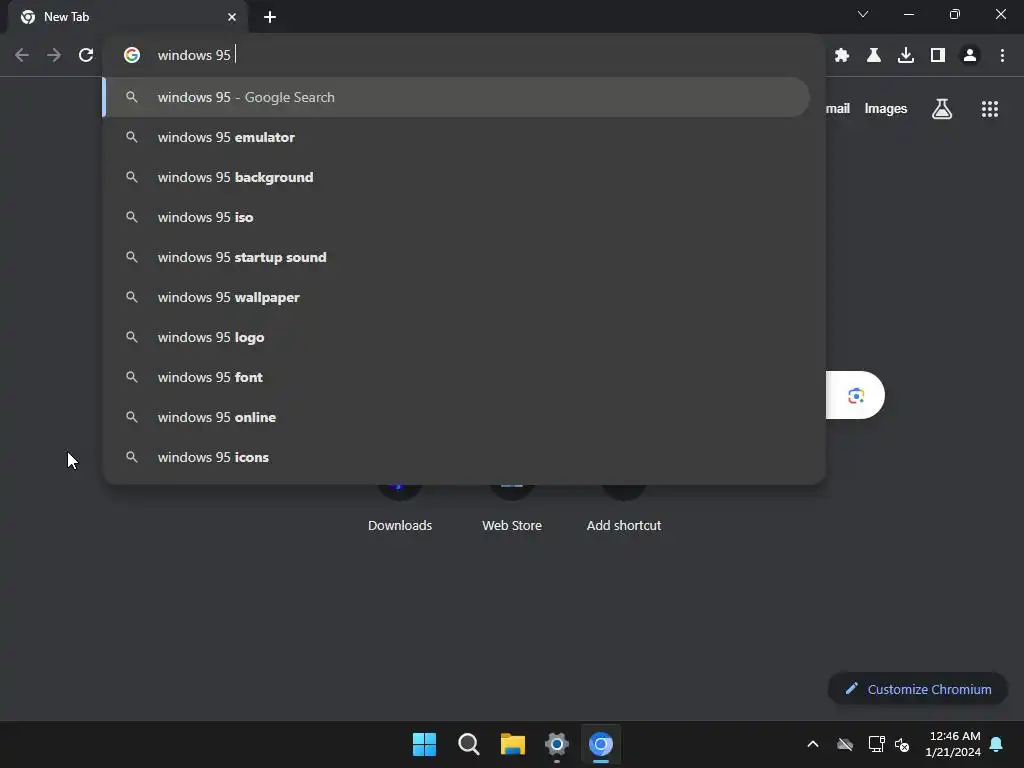Image resolution: width=1024 pixels, height=768 pixels.
Task: Open Search Labs flask beside Images
Action: pos(942,109)
